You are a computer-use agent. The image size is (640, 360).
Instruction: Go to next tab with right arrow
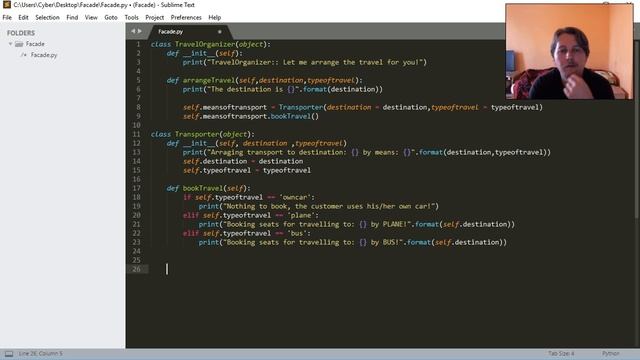point(140,31)
